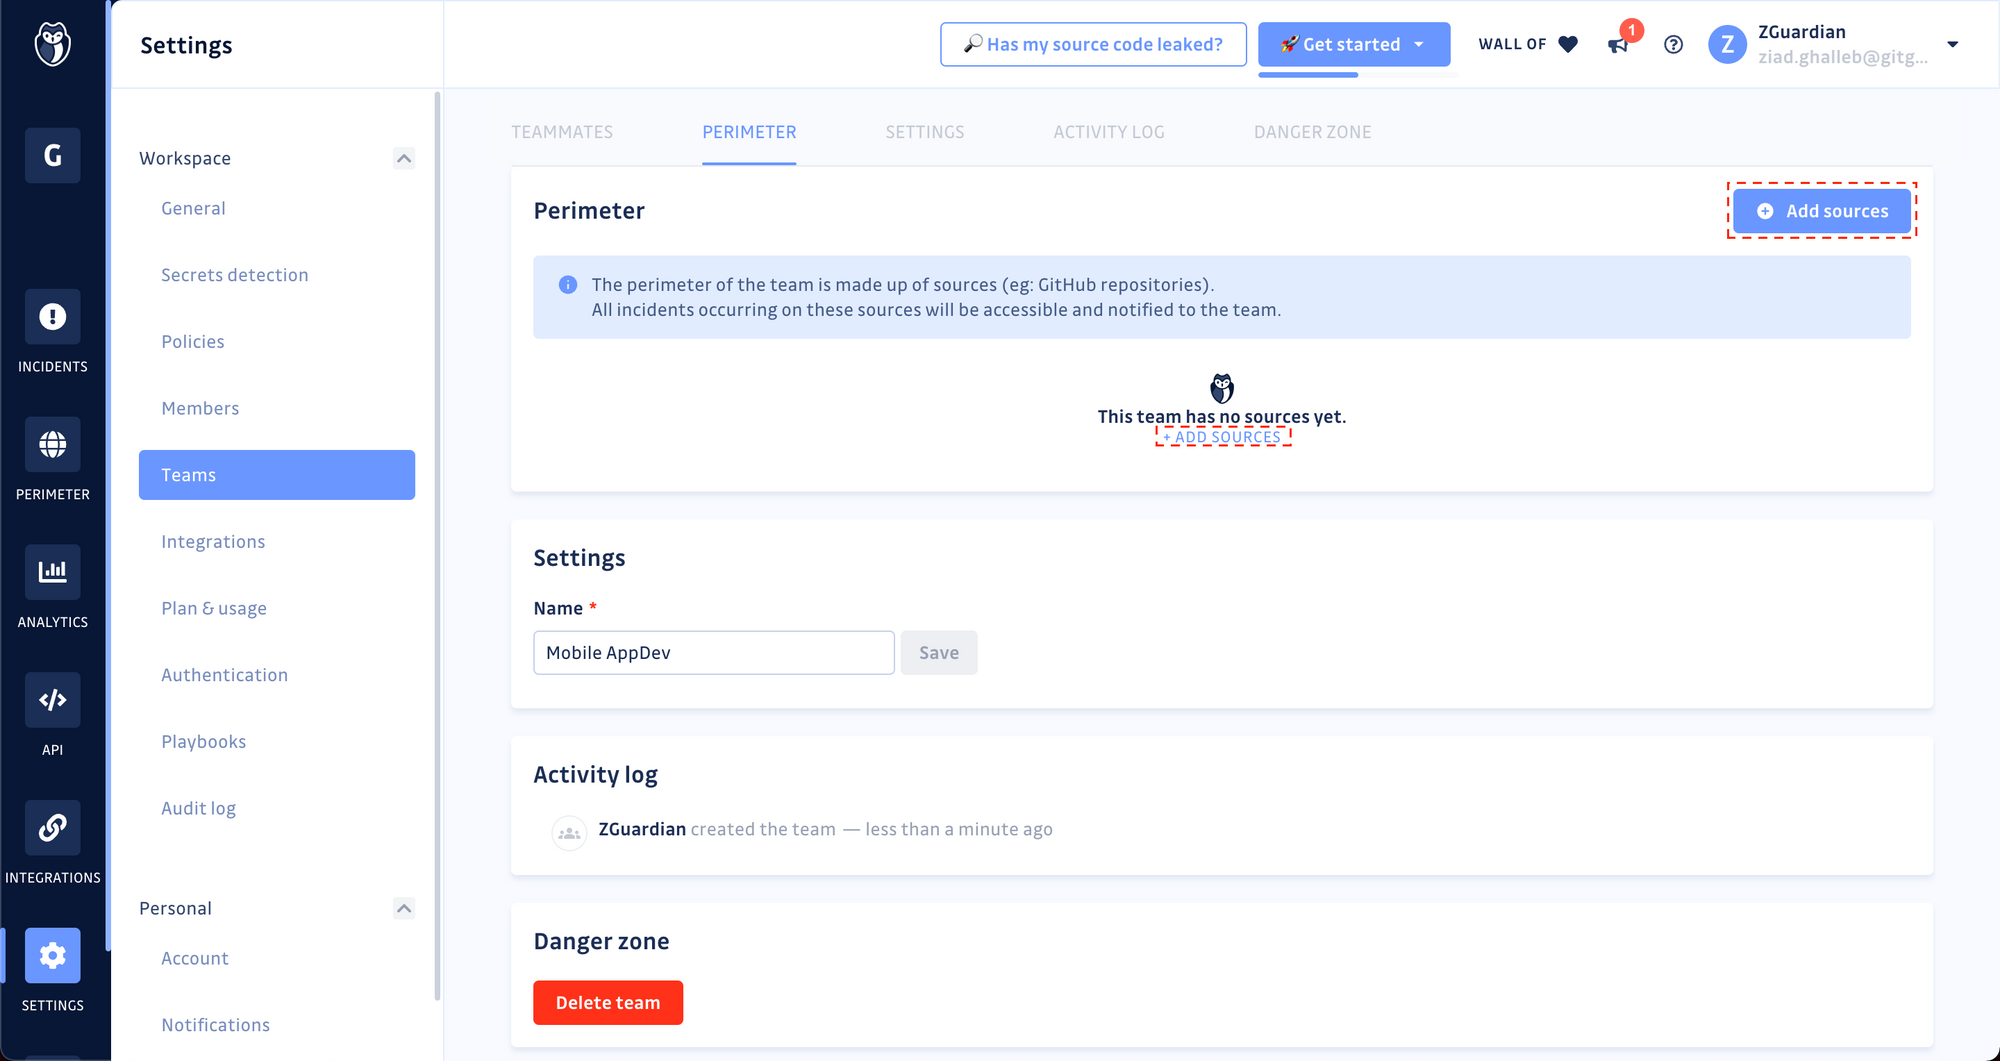The width and height of the screenshot is (2000, 1061).
Task: Switch to the Teammates tab
Action: [562, 132]
